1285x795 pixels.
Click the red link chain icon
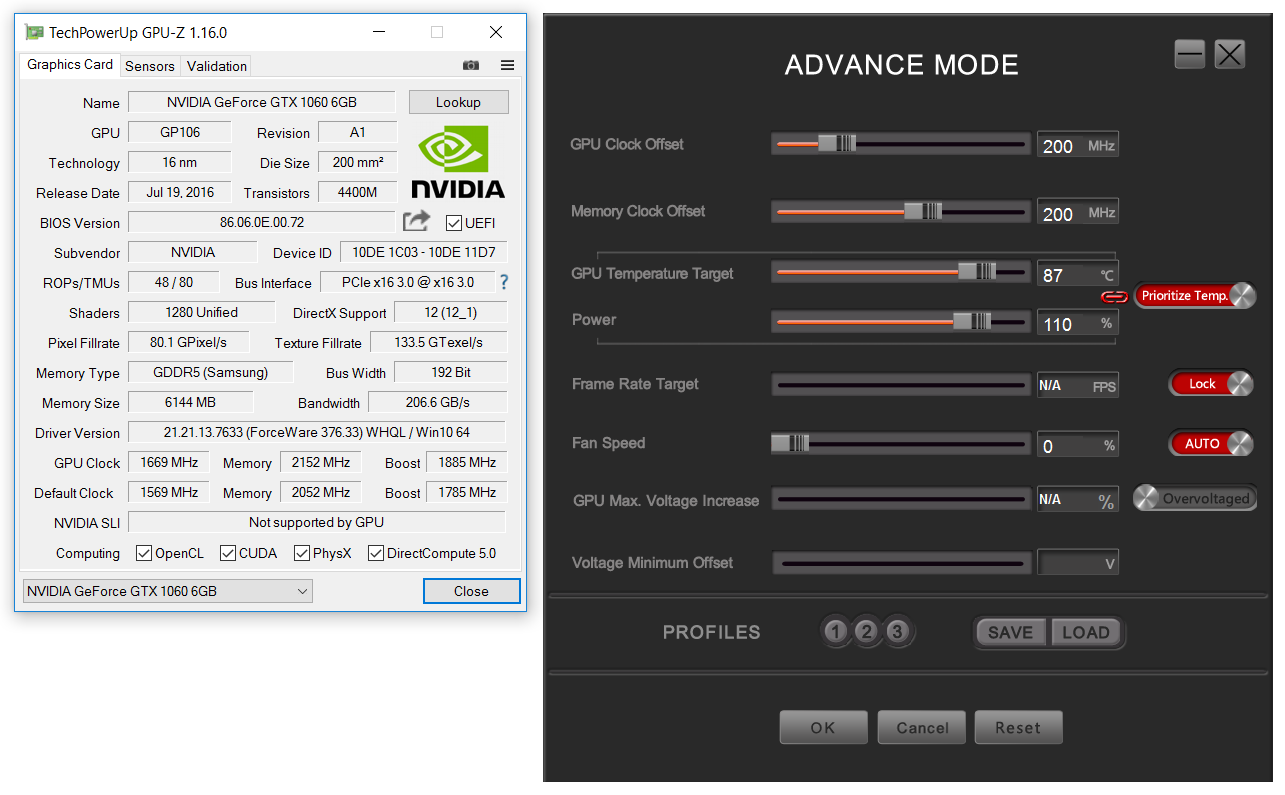pos(1114,296)
